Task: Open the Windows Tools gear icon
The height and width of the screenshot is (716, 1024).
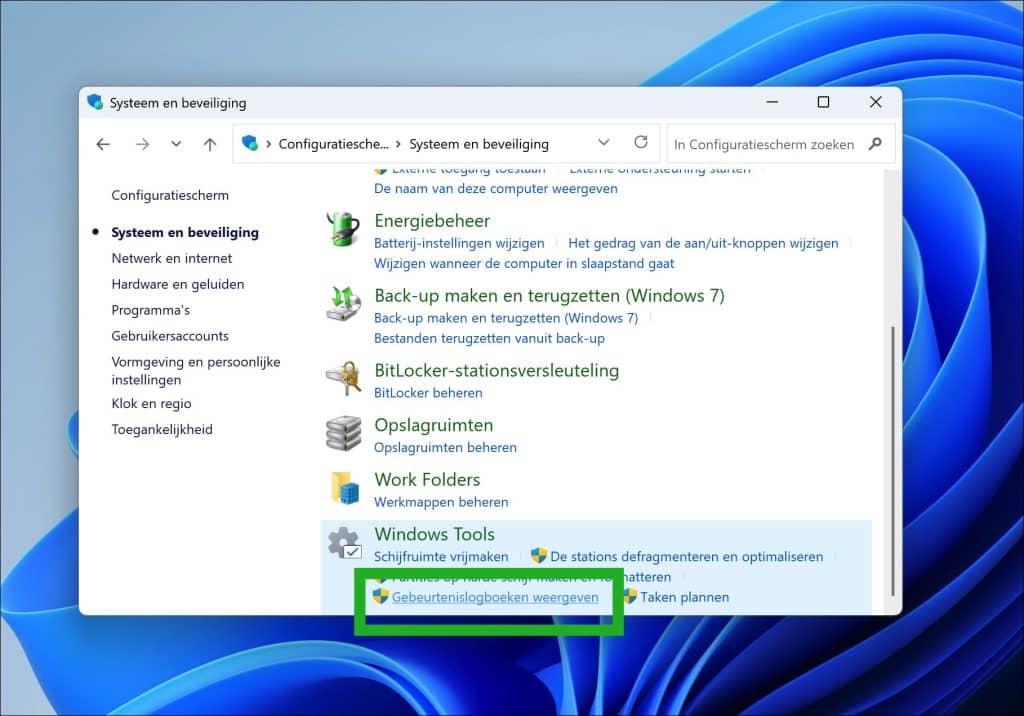Action: (344, 543)
